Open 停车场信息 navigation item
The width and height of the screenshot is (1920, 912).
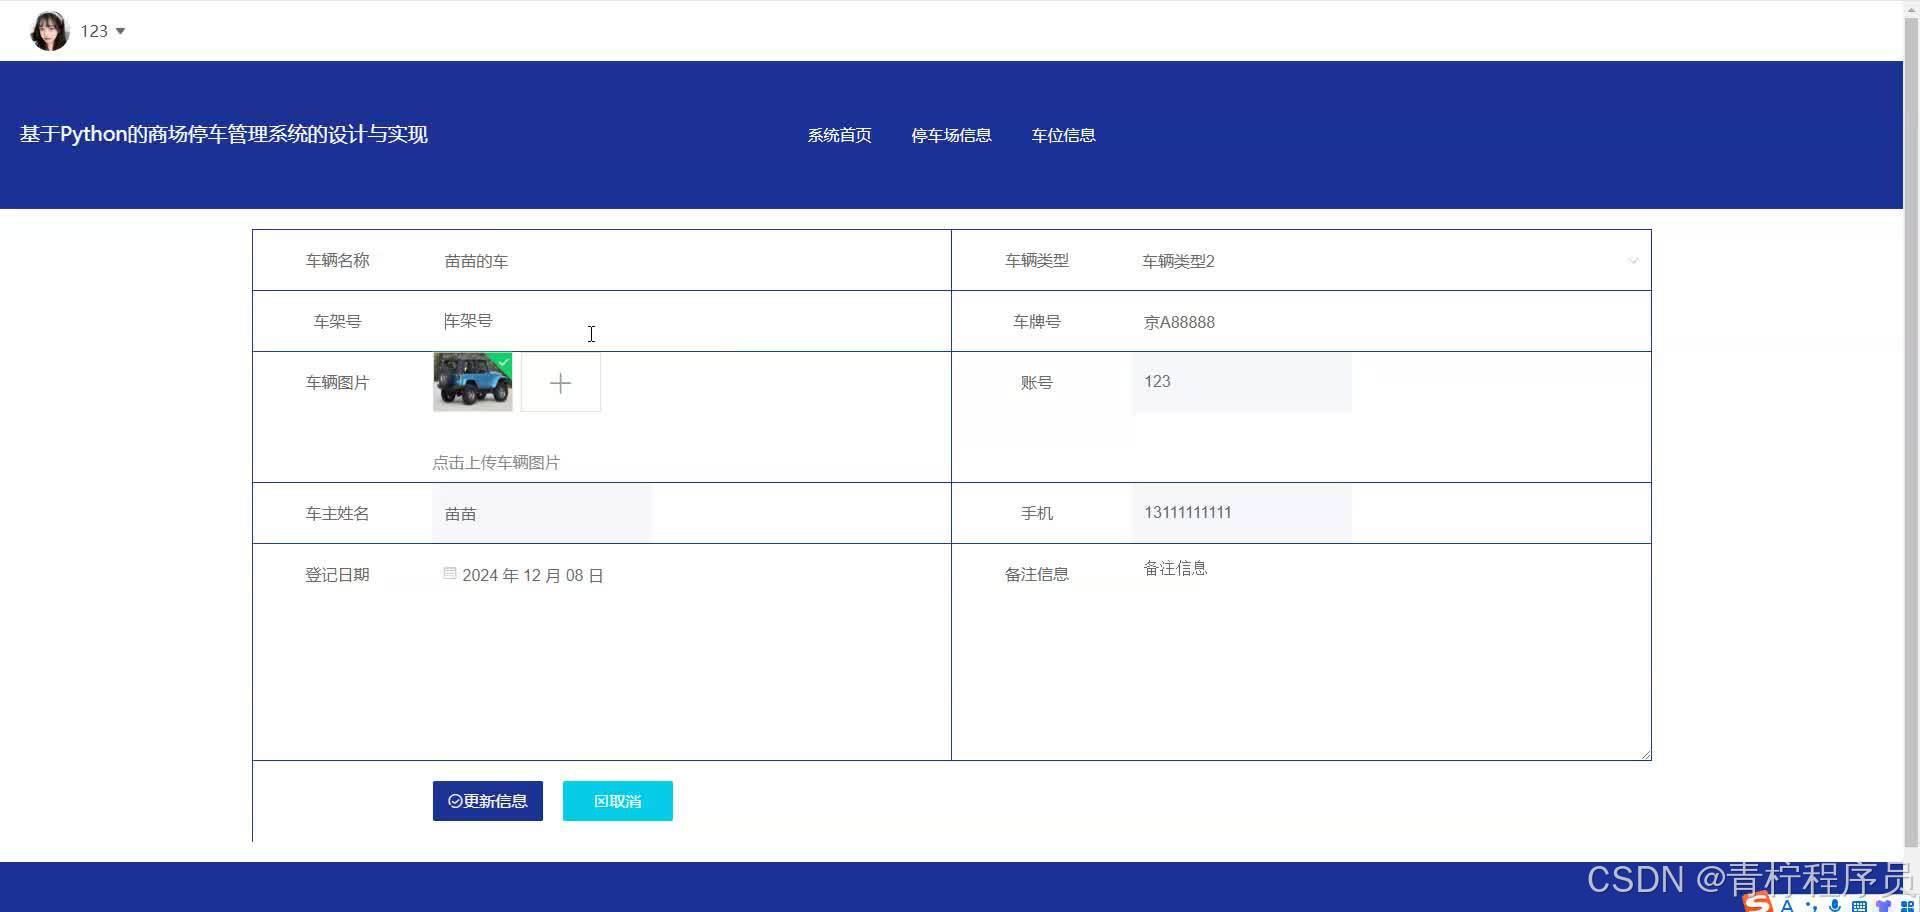pyautogui.click(x=951, y=135)
